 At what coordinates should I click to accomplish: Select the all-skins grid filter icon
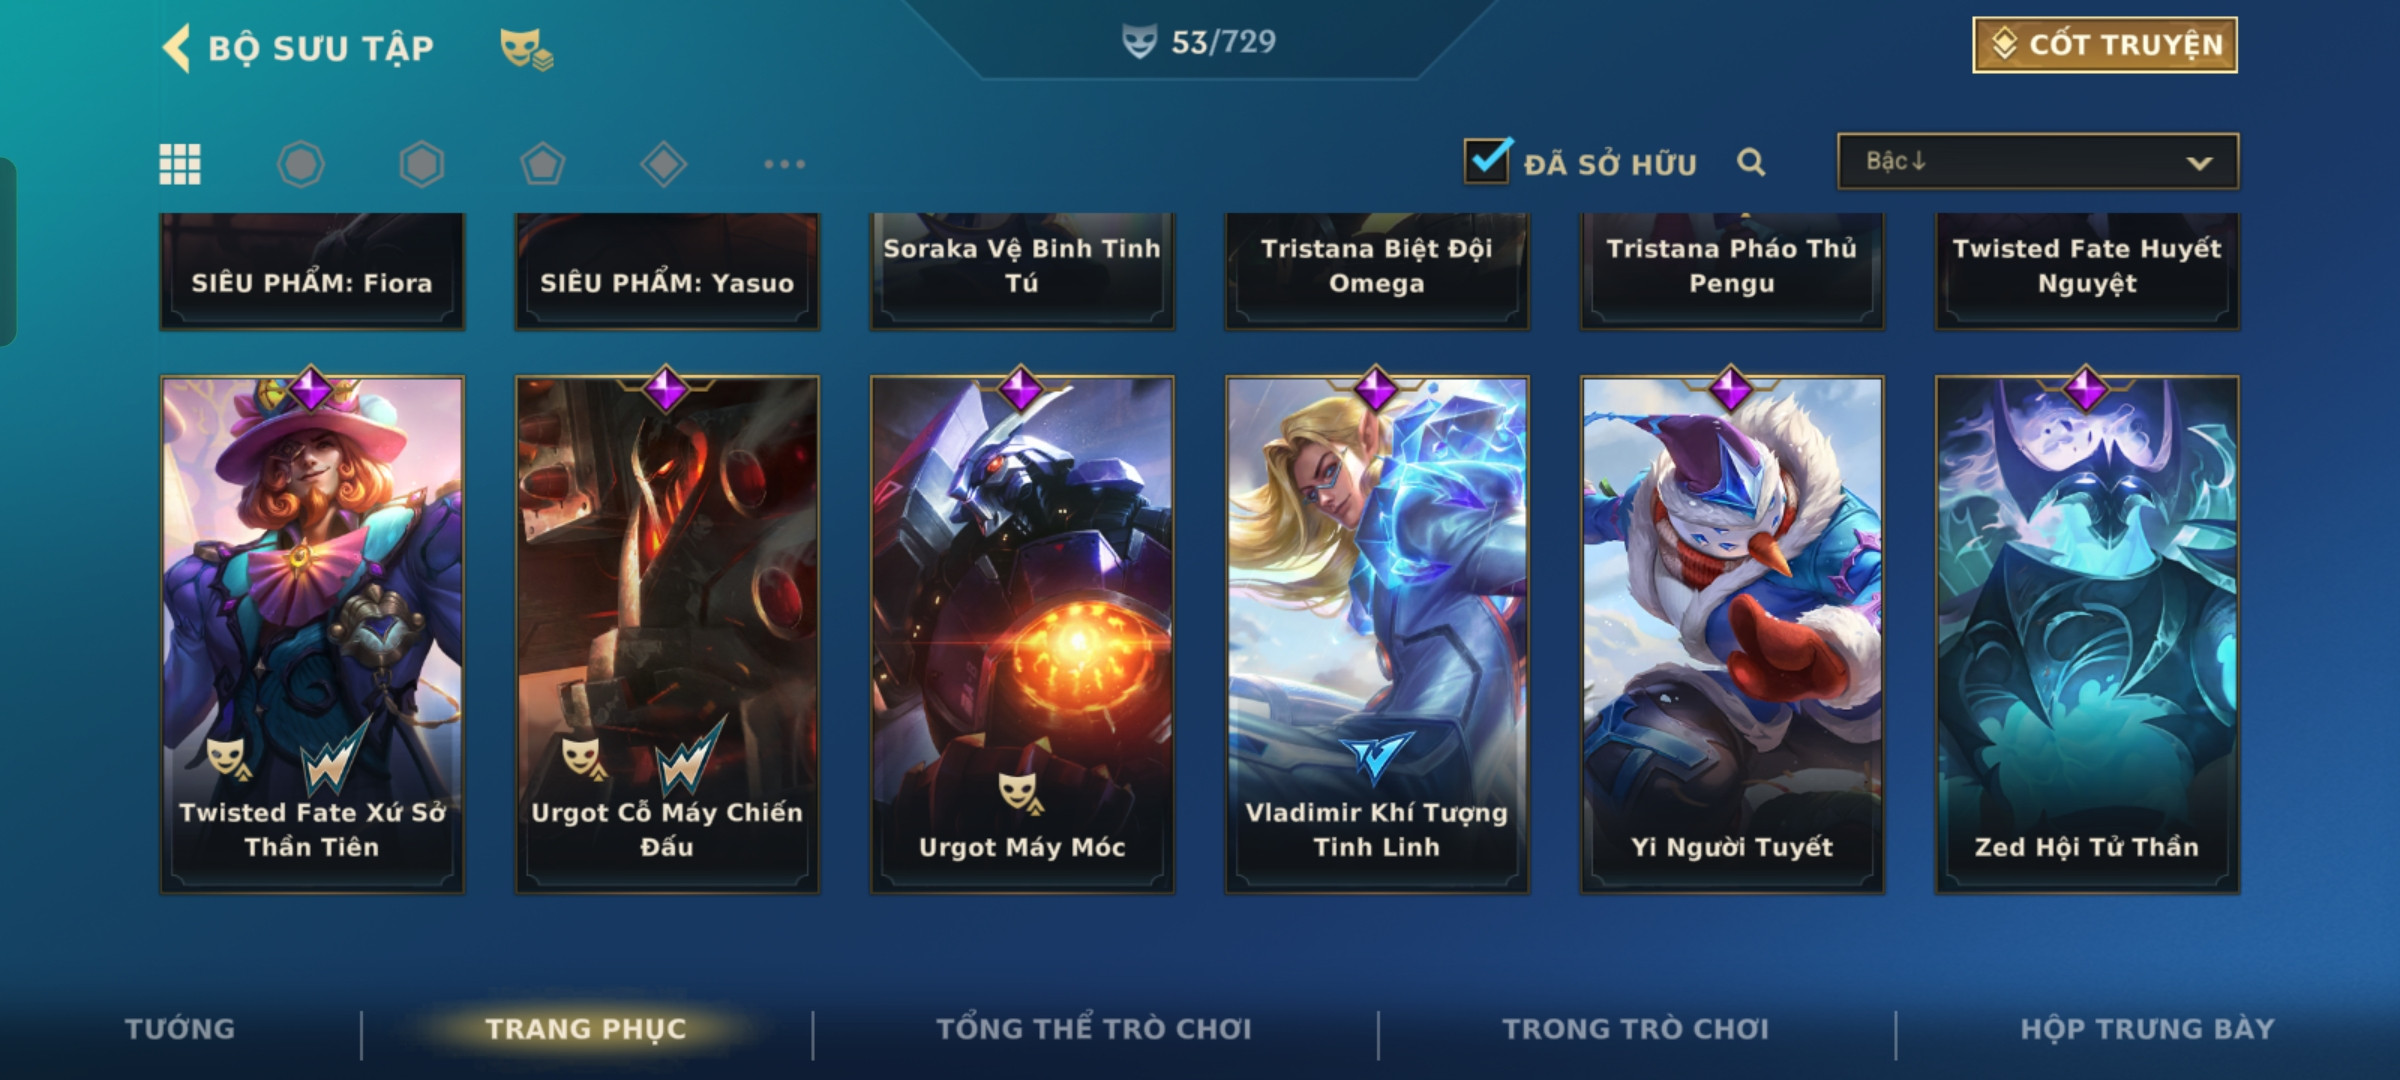[x=180, y=164]
